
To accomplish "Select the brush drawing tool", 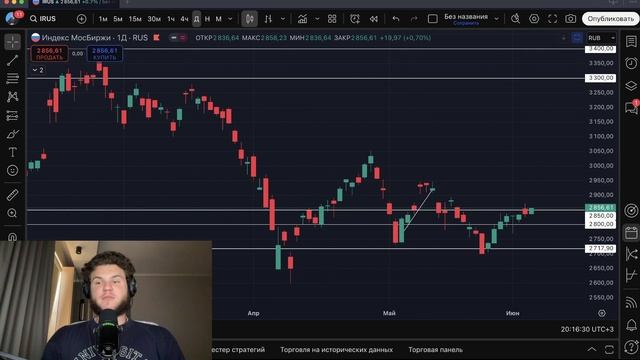I will [x=13, y=134].
